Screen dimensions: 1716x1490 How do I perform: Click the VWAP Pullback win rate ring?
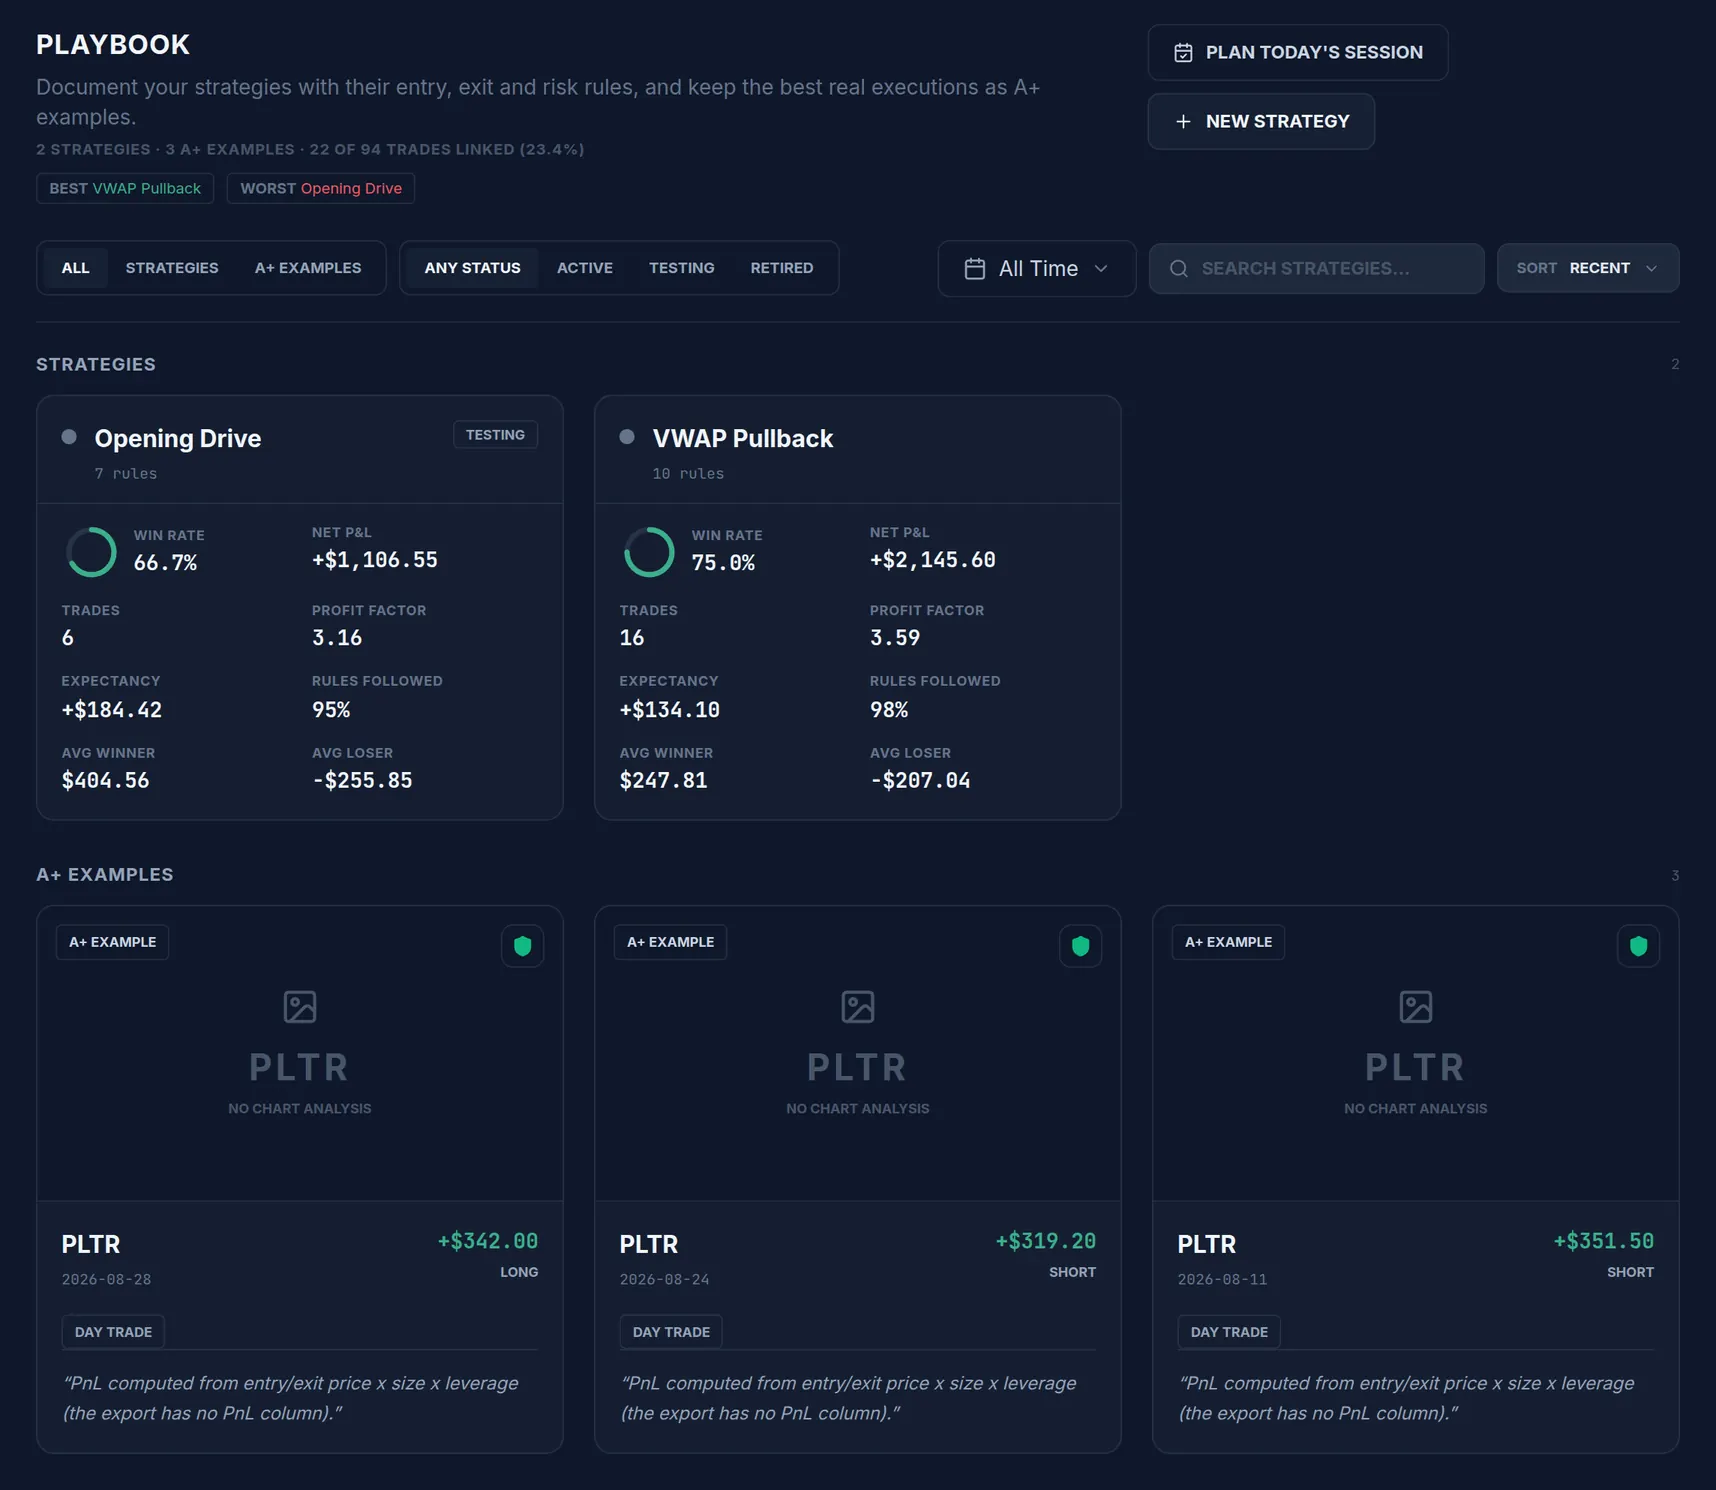pos(649,552)
